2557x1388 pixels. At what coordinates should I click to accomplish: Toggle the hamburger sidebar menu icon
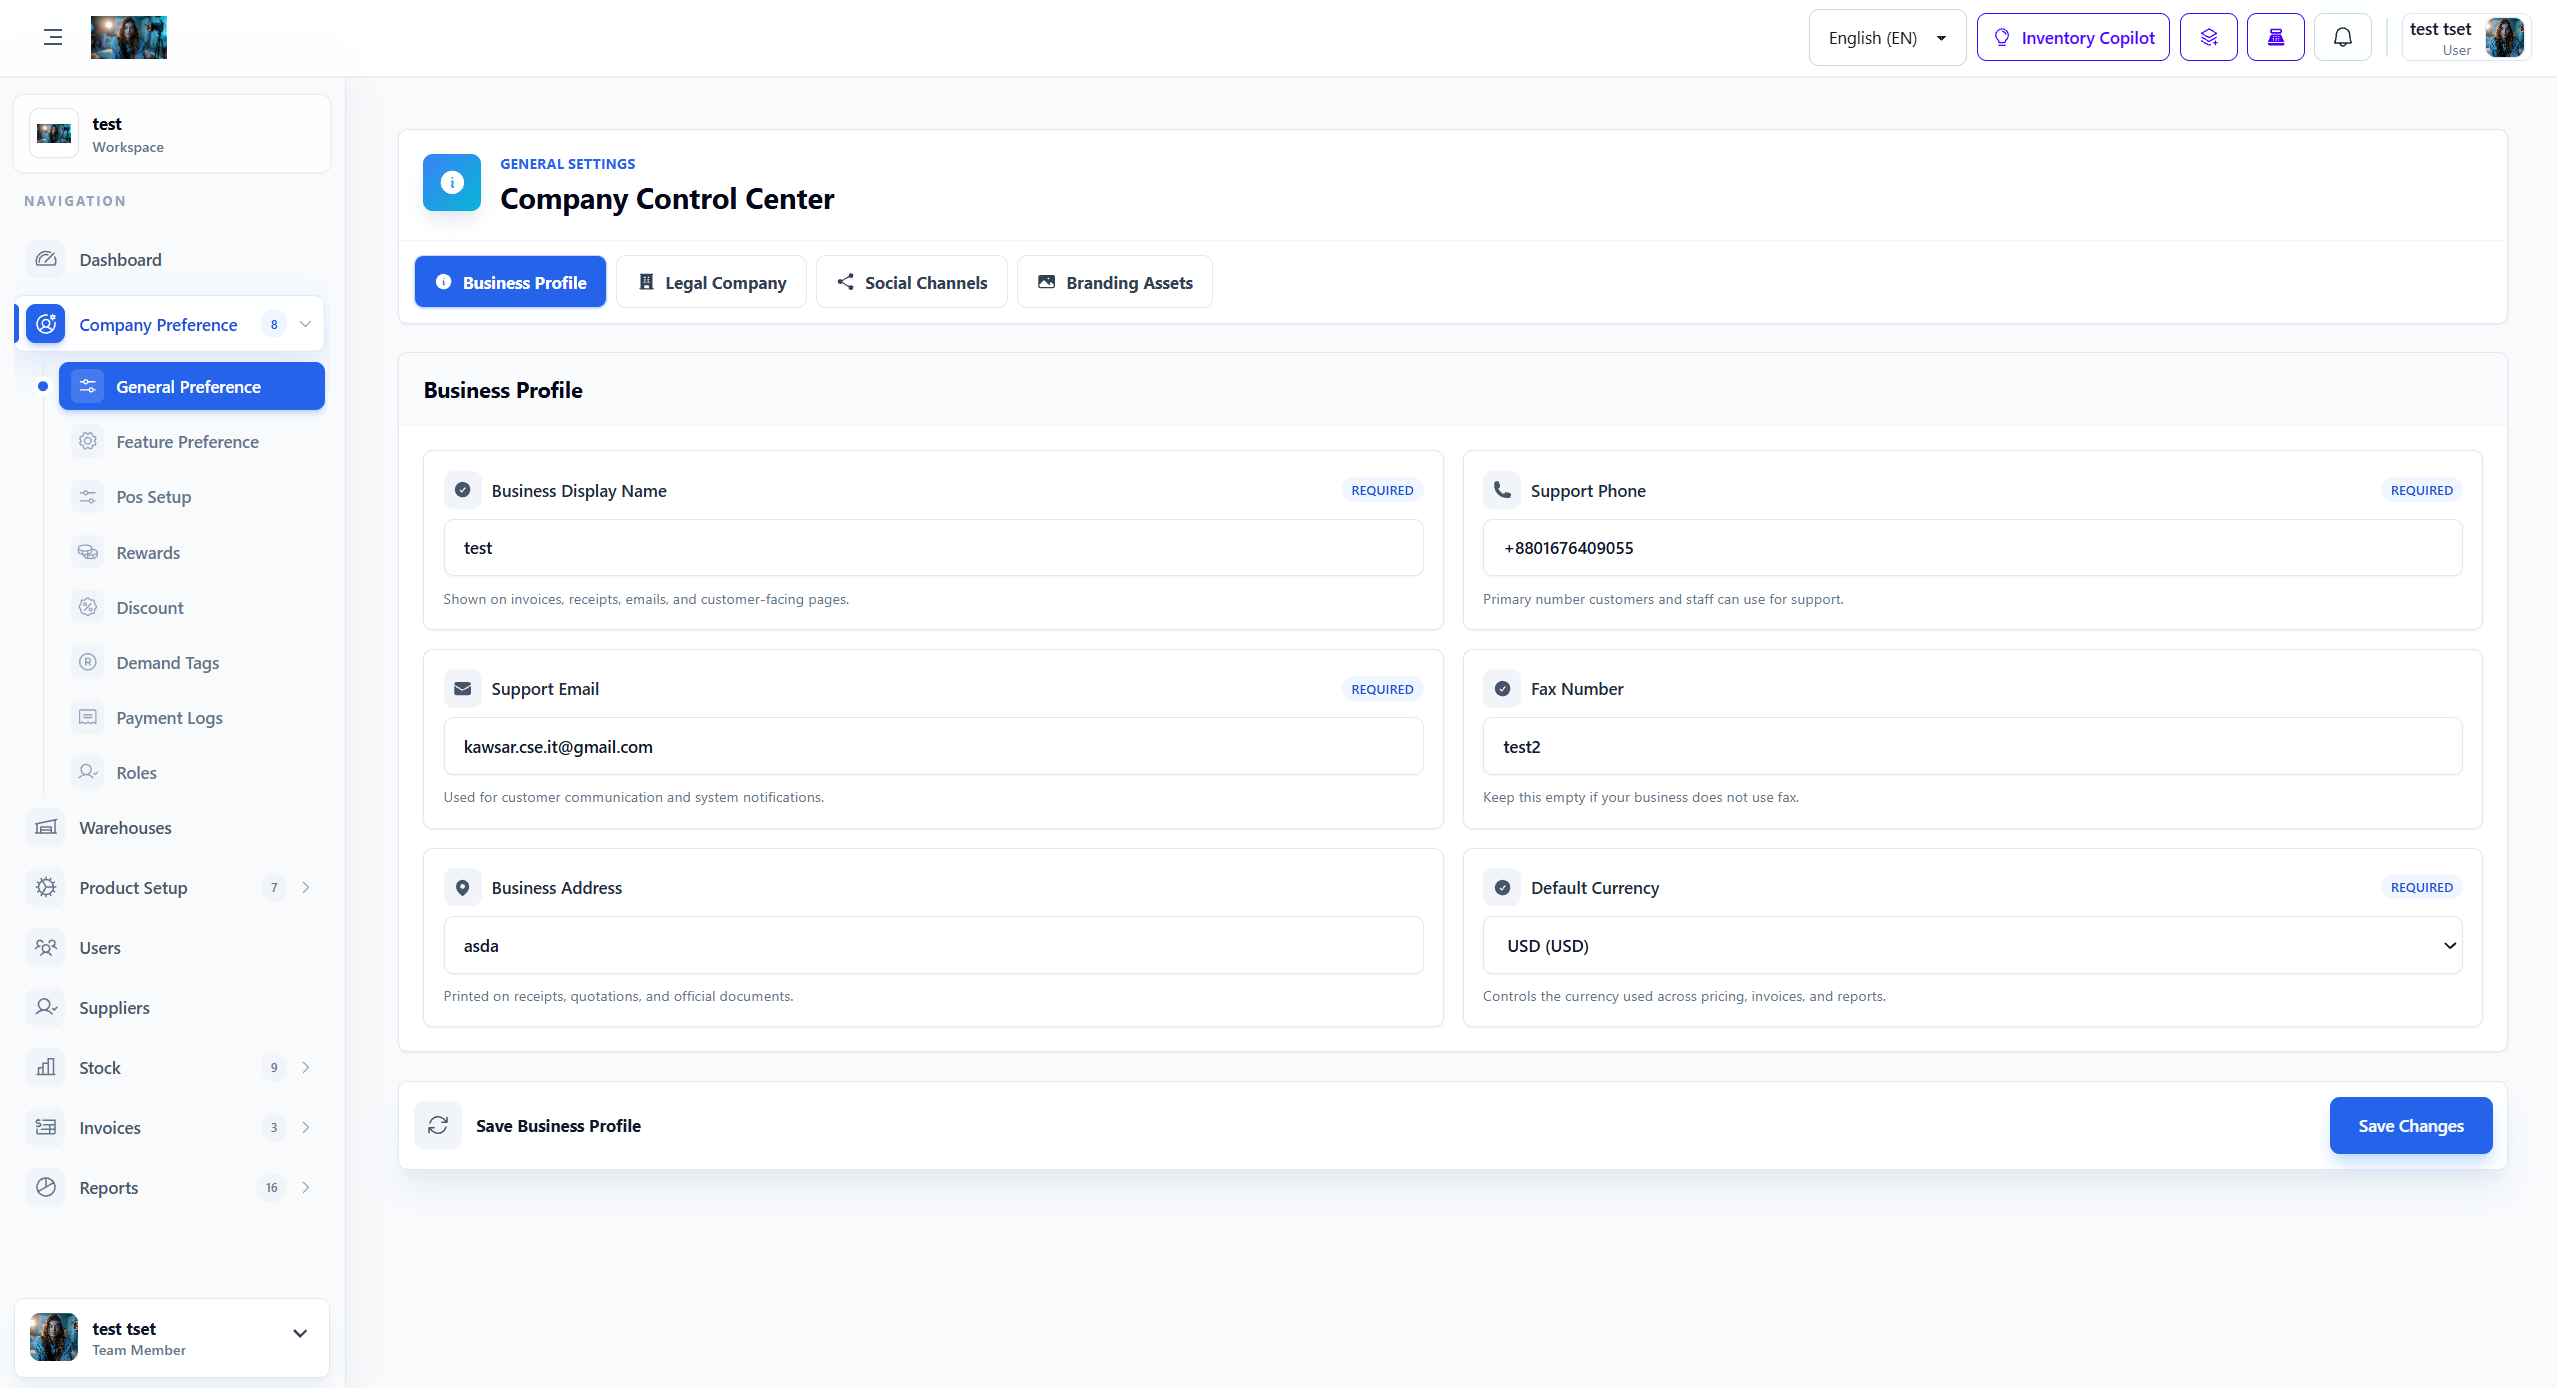pos(53,38)
